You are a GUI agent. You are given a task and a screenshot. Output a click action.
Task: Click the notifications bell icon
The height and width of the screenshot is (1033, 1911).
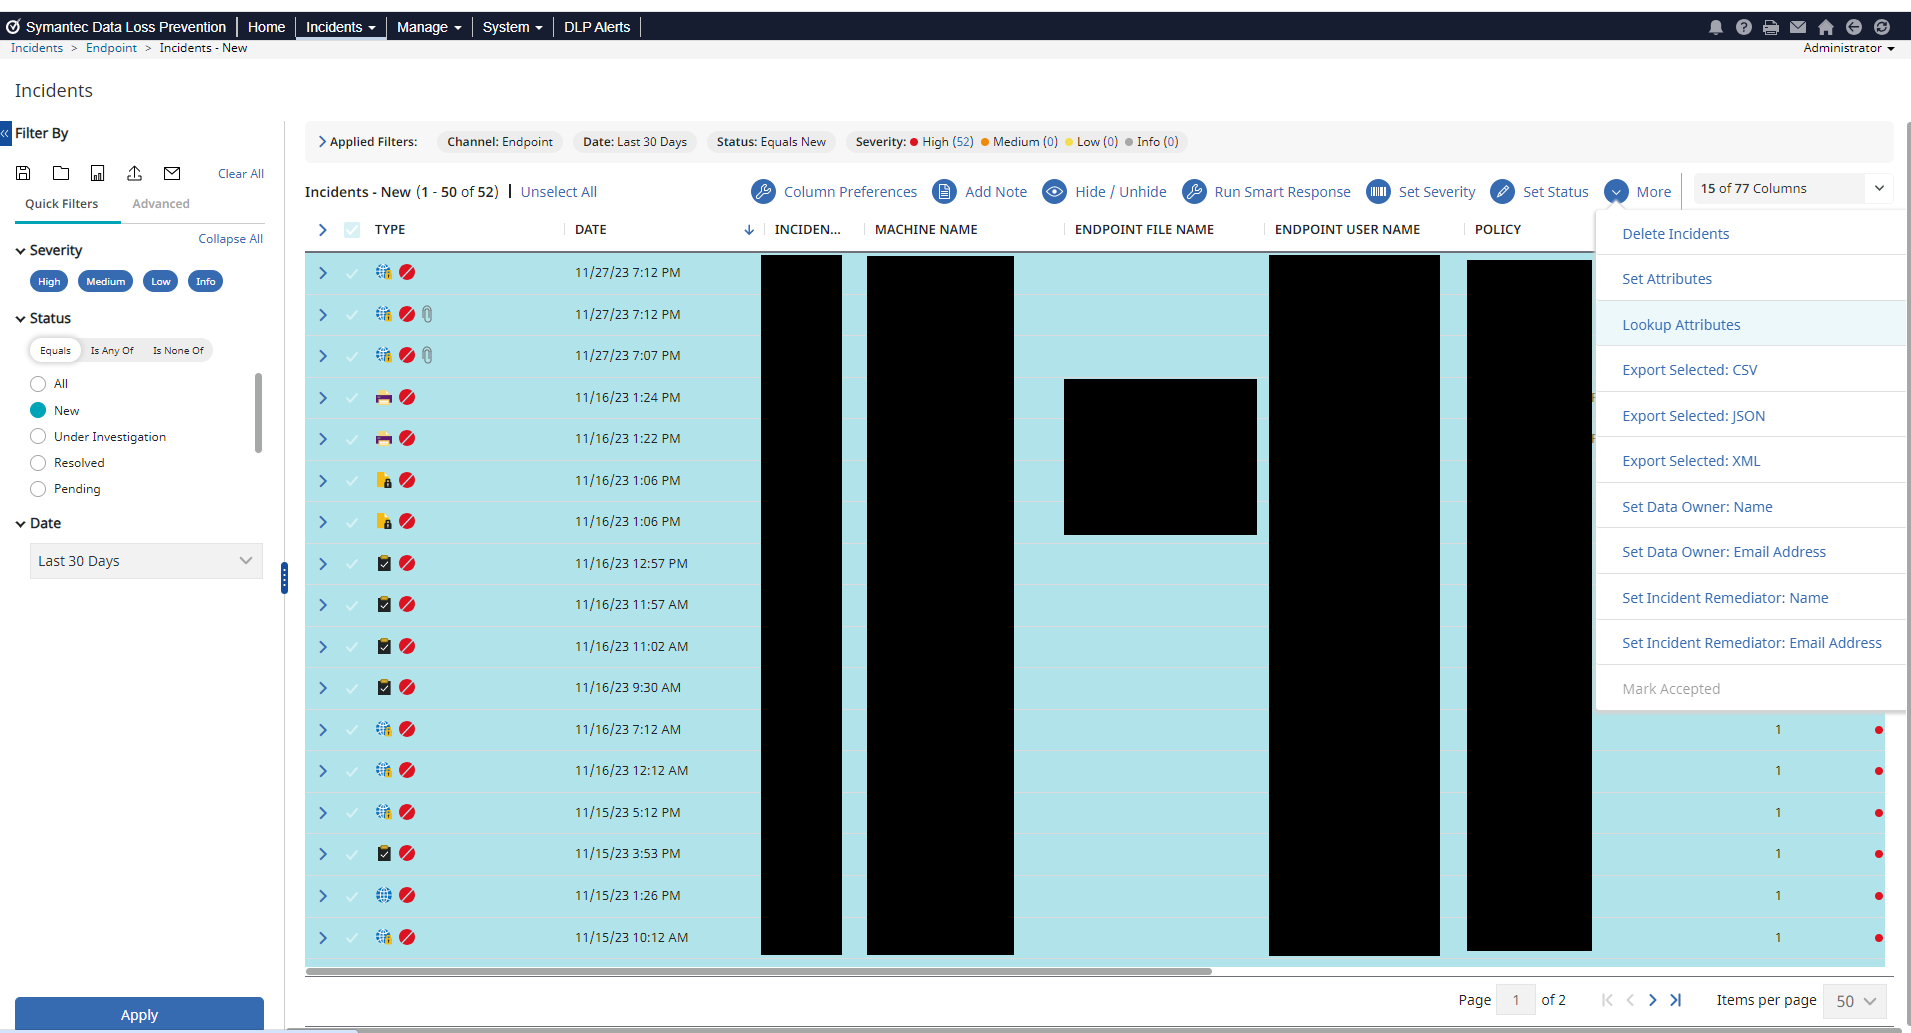point(1716,27)
